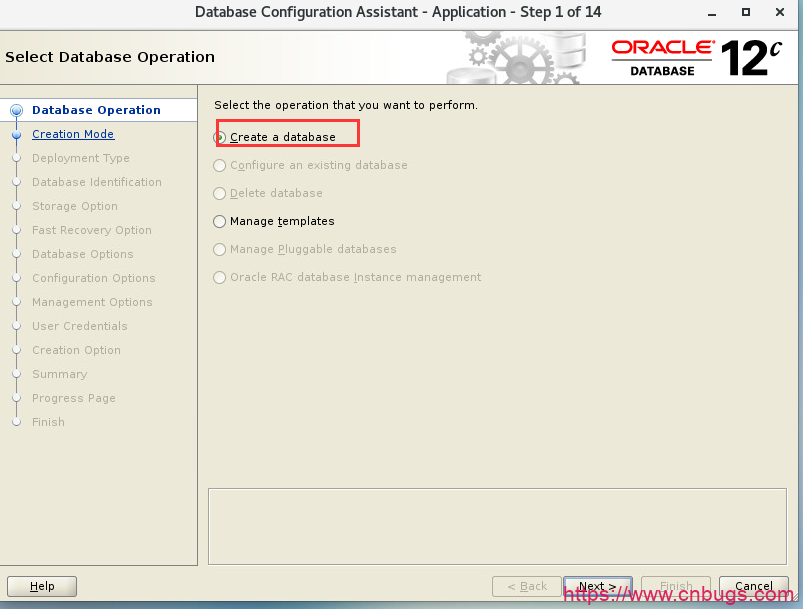
Task: Open Help for the wizard
Action: (x=42, y=586)
